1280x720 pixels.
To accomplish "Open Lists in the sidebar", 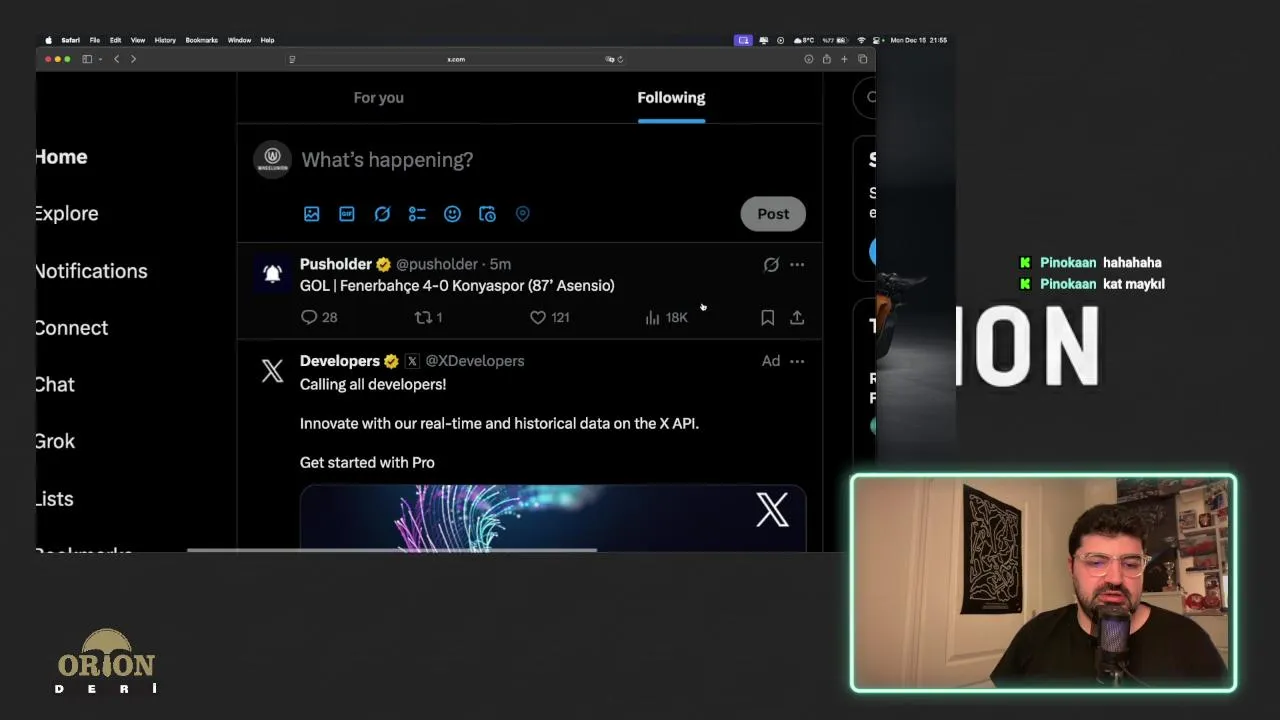I will 54,499.
